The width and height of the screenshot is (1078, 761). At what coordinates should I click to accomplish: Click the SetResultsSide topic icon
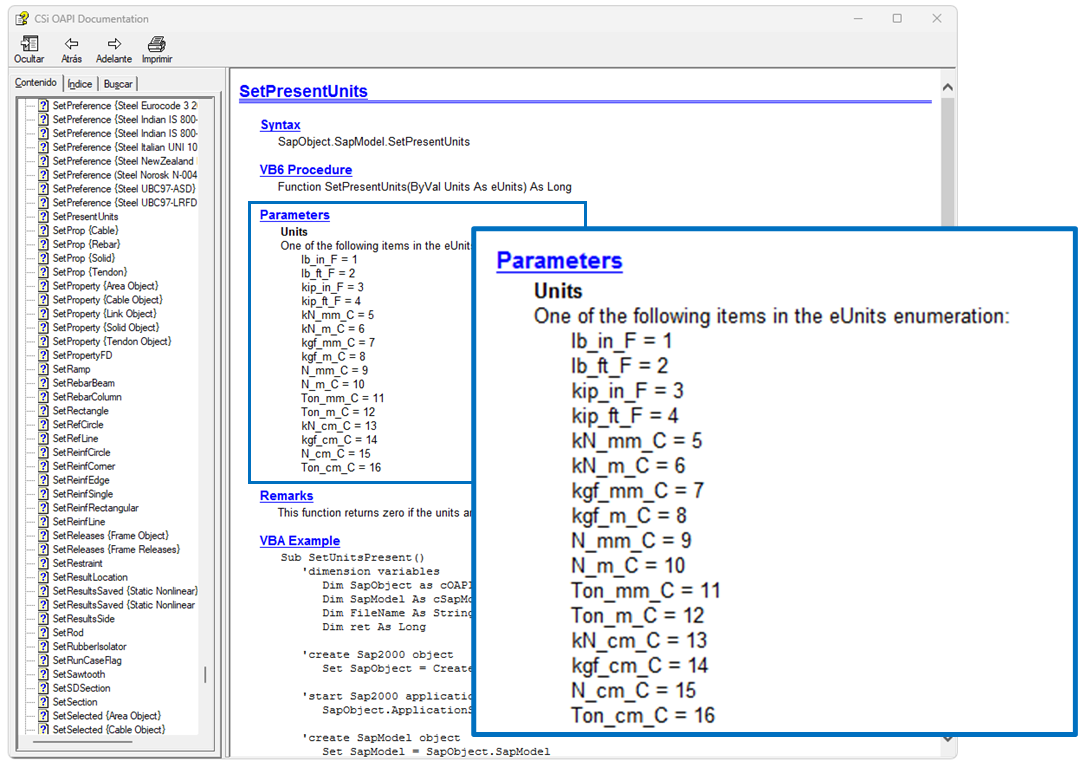click(43, 619)
